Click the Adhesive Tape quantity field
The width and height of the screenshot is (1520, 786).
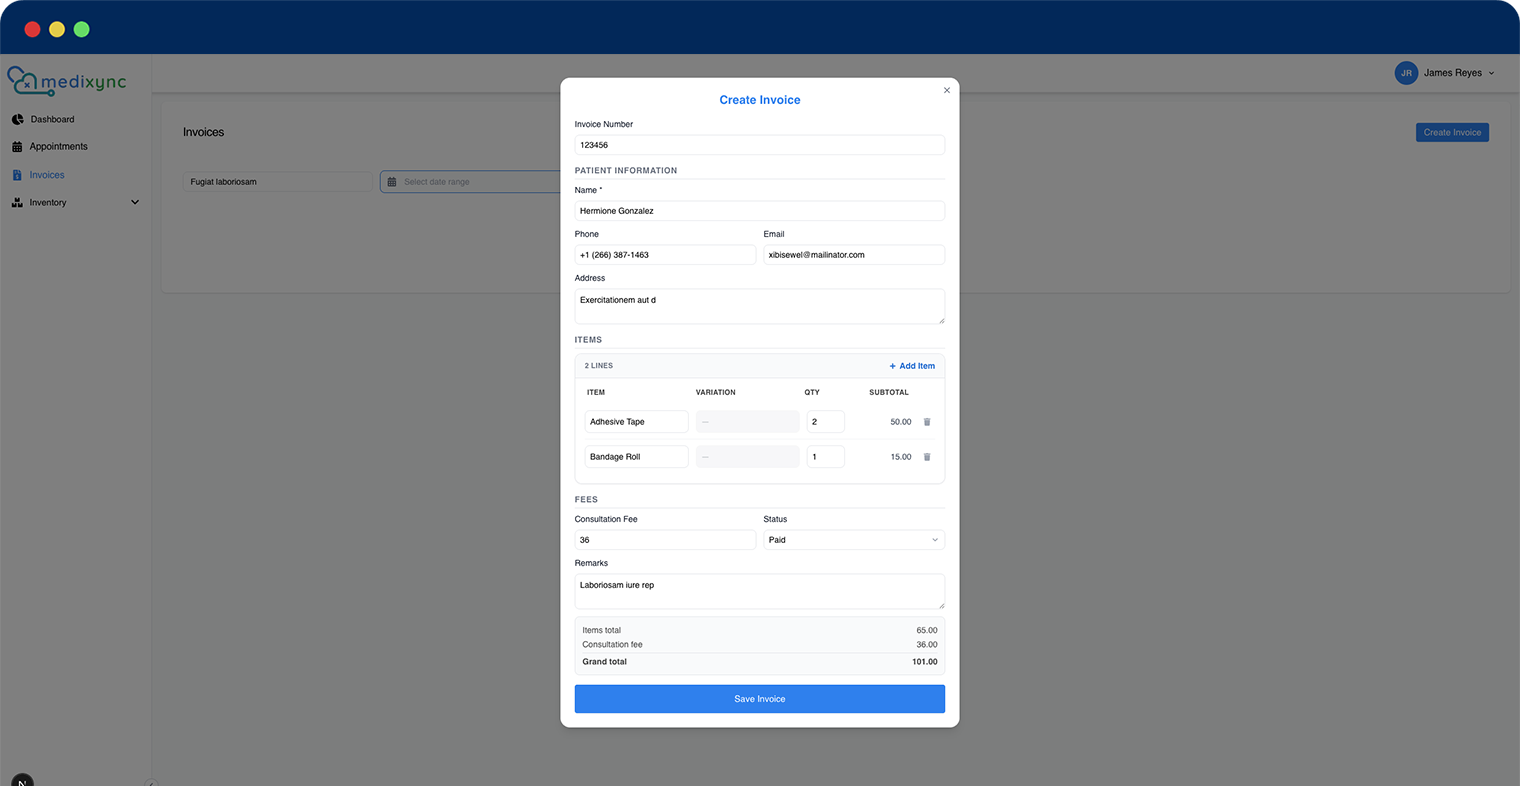coord(825,422)
